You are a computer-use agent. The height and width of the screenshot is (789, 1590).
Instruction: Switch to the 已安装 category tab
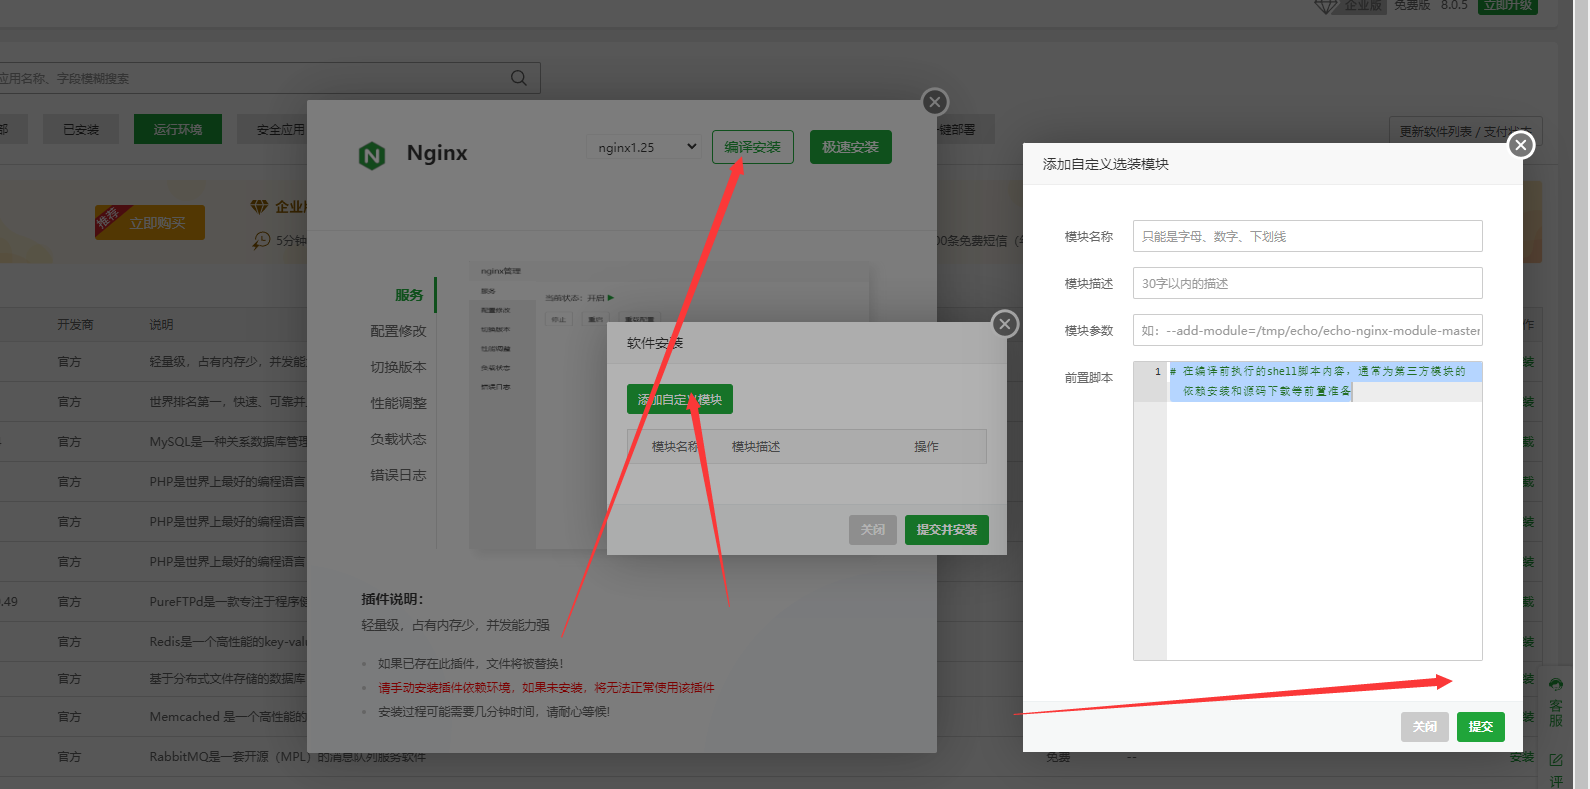coord(81,129)
